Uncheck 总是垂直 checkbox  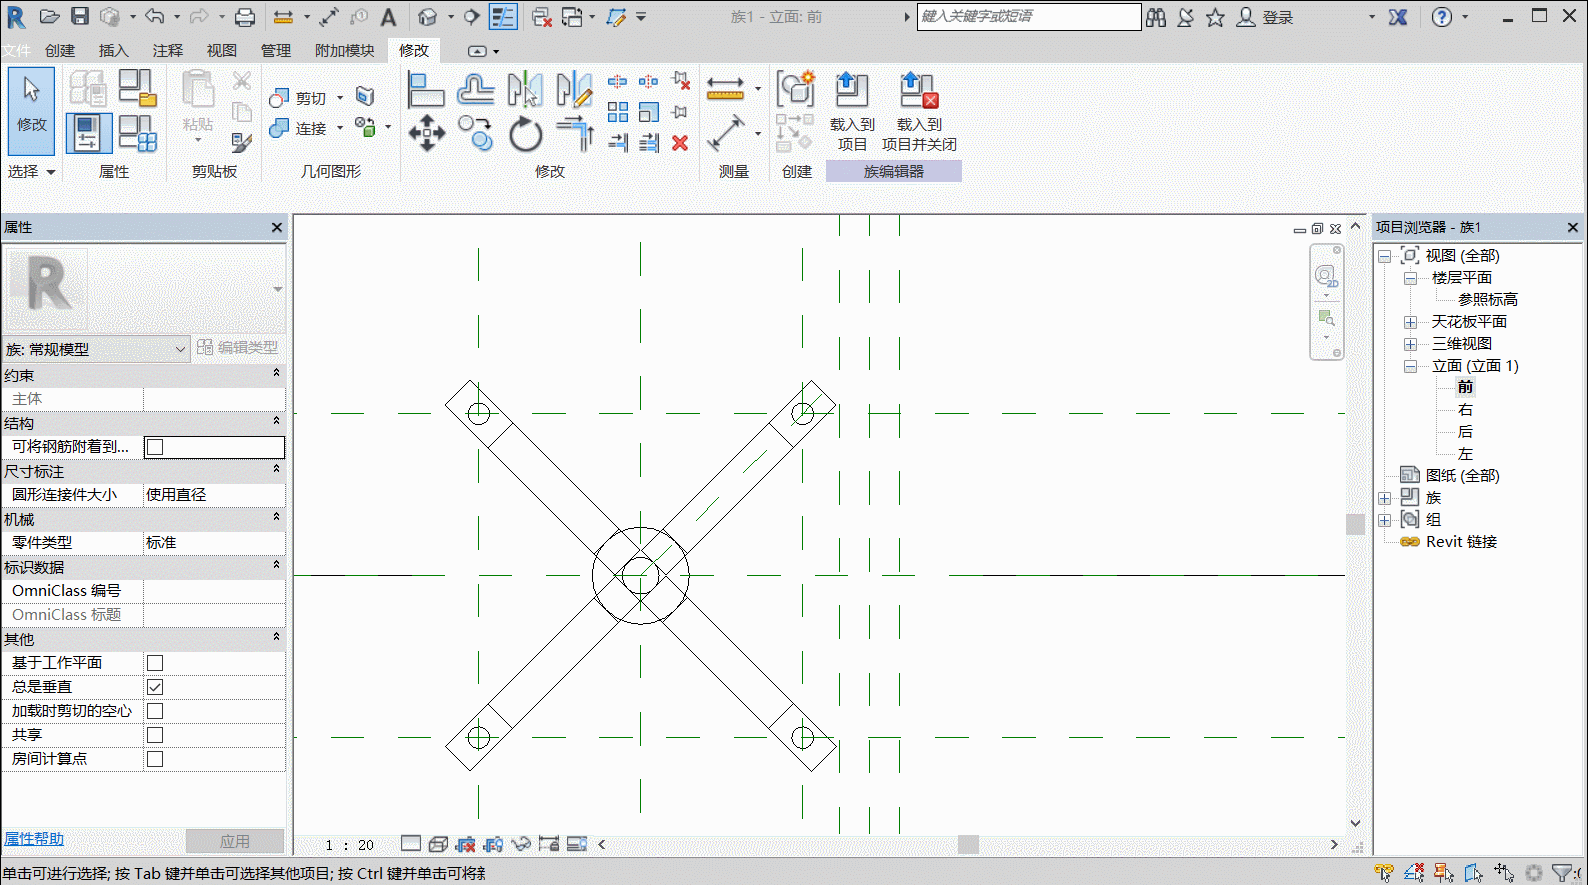coord(155,687)
